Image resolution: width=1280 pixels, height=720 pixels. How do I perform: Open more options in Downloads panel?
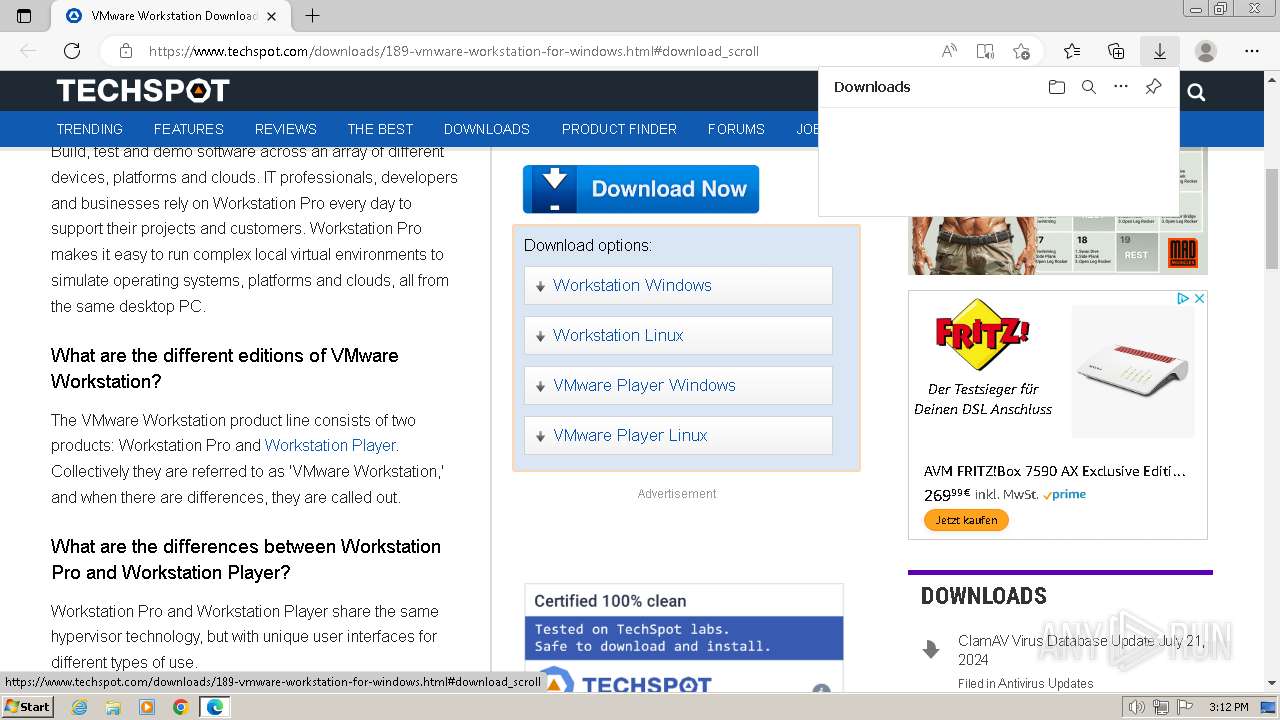[x=1121, y=87]
